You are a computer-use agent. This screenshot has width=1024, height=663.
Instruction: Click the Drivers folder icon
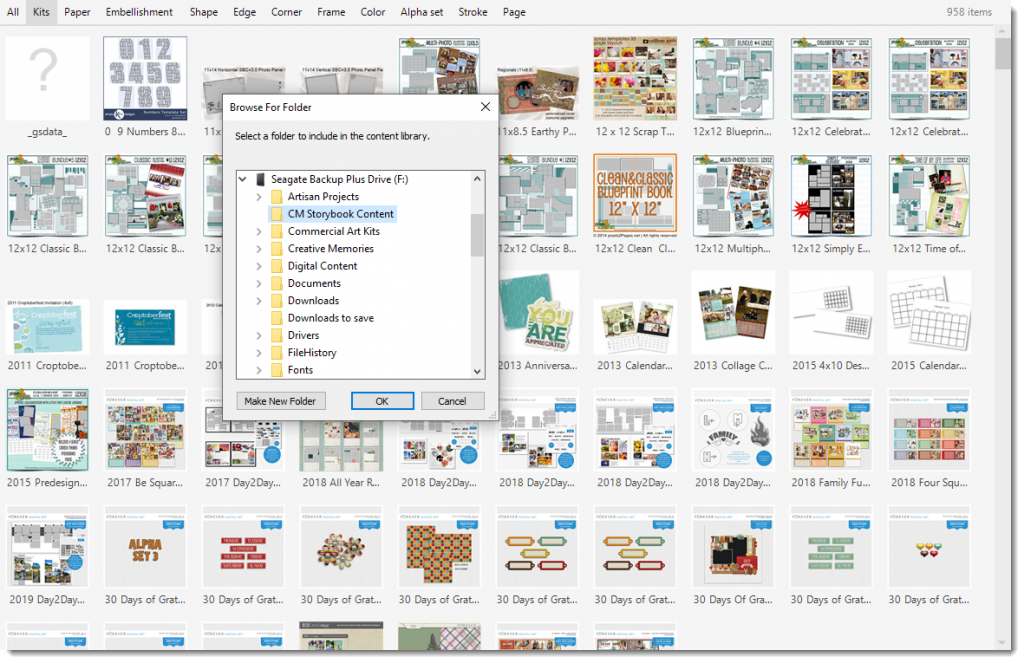(x=277, y=335)
